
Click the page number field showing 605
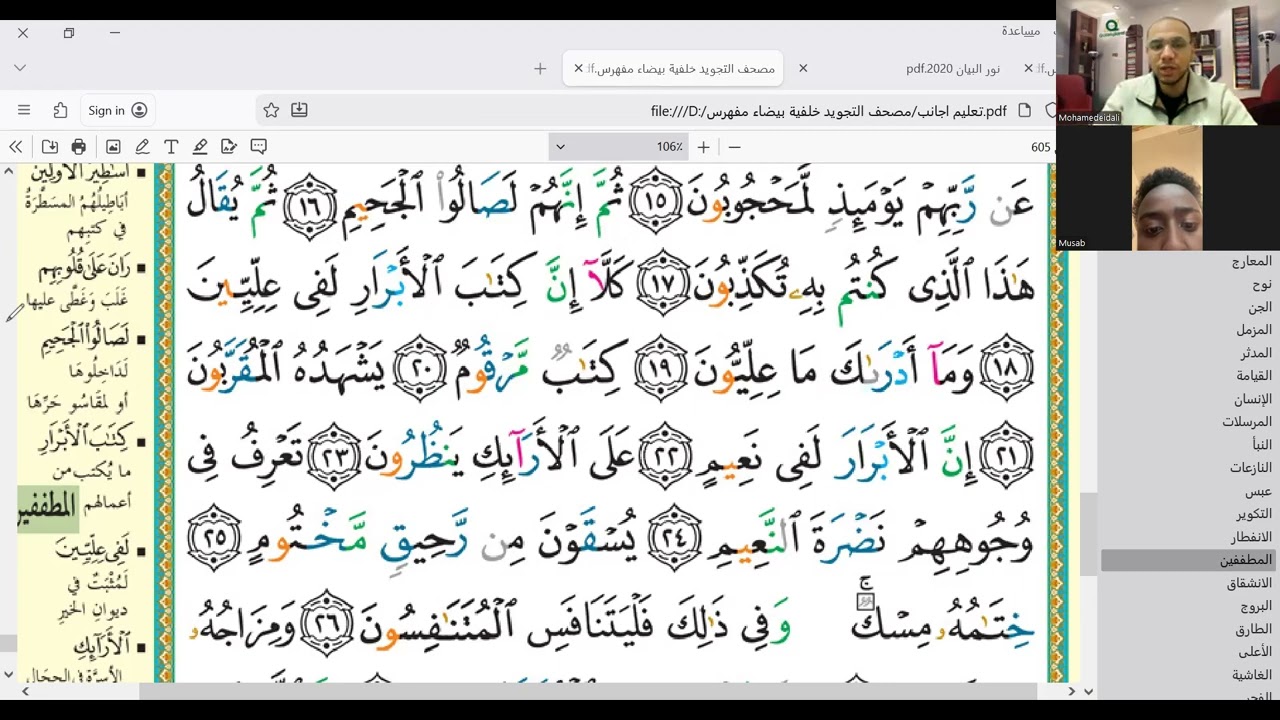(x=1040, y=147)
